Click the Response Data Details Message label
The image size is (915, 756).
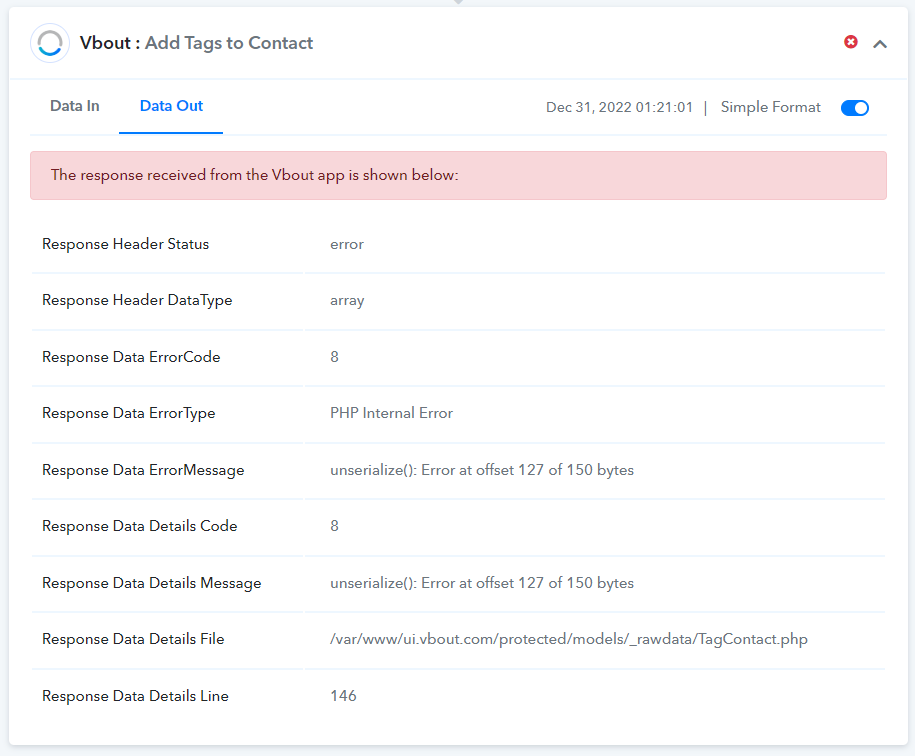point(152,583)
